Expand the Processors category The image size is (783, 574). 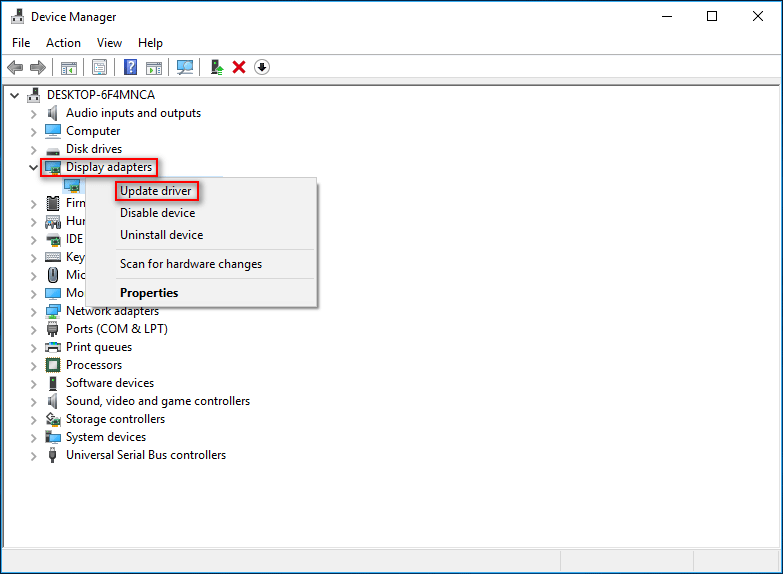pyautogui.click(x=33, y=366)
